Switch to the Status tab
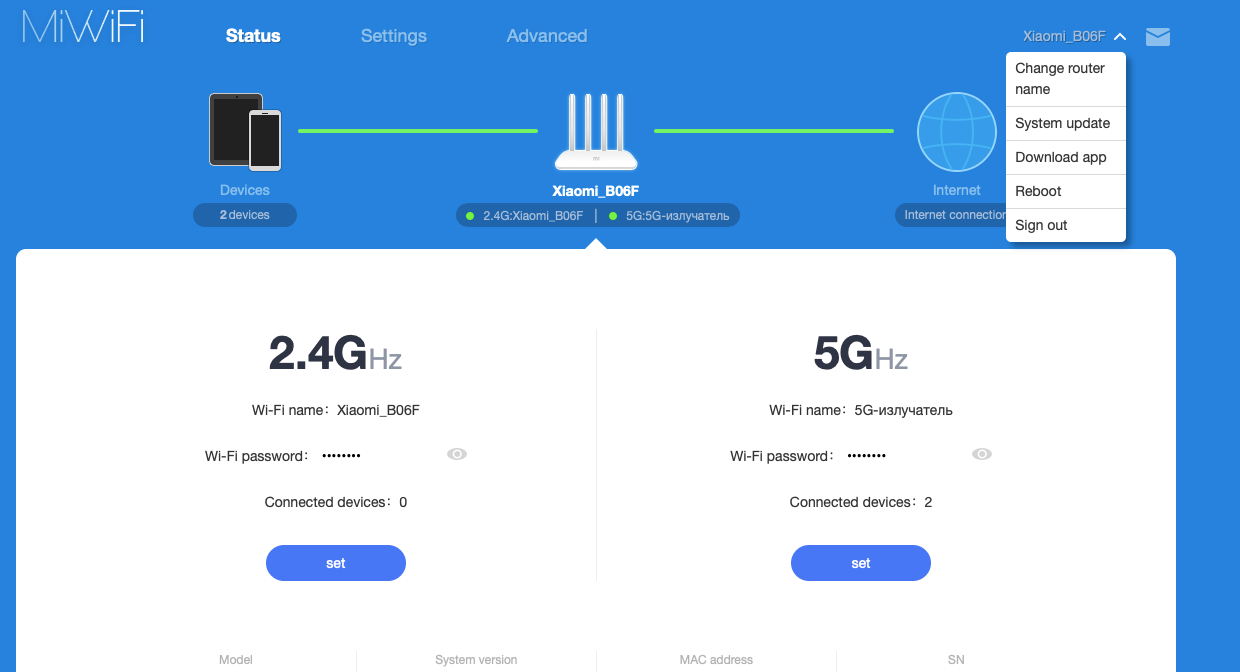The width and height of the screenshot is (1240, 672). point(253,36)
